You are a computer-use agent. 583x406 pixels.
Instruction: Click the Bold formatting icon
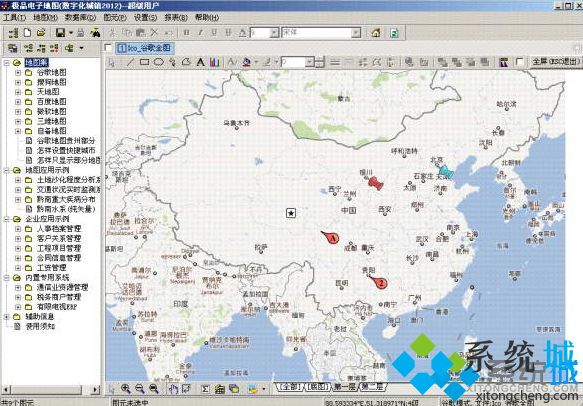coord(187,33)
